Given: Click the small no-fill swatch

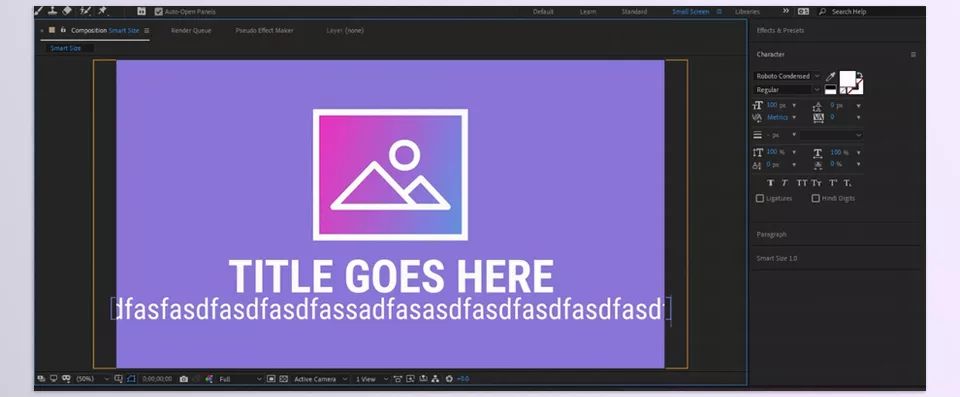Looking at the screenshot, I should click(x=843, y=90).
